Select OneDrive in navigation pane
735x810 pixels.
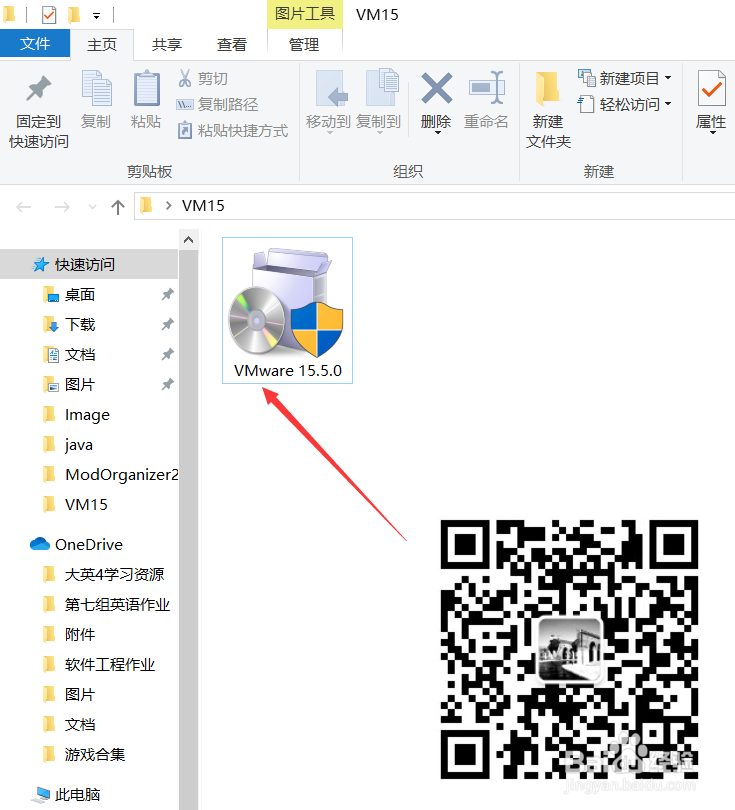(88, 544)
